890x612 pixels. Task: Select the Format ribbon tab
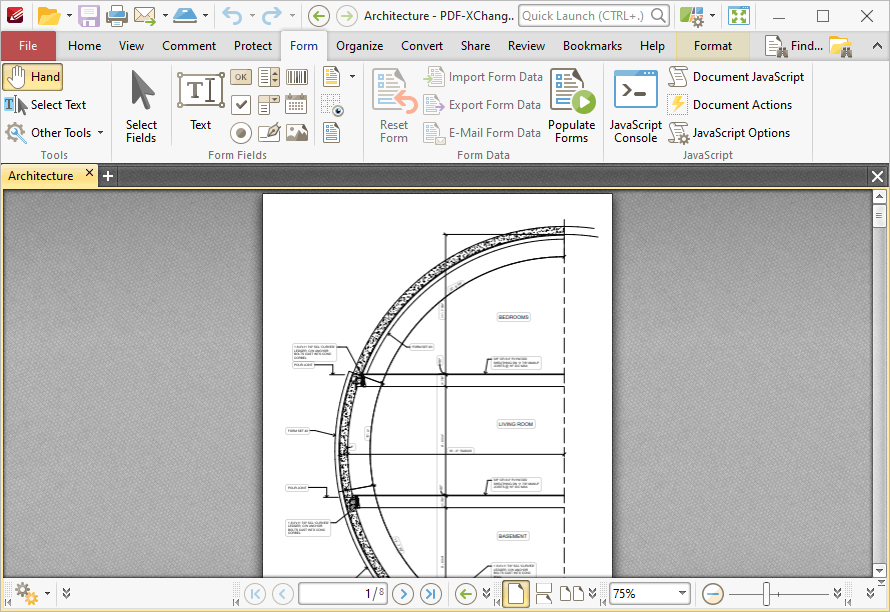coord(713,46)
